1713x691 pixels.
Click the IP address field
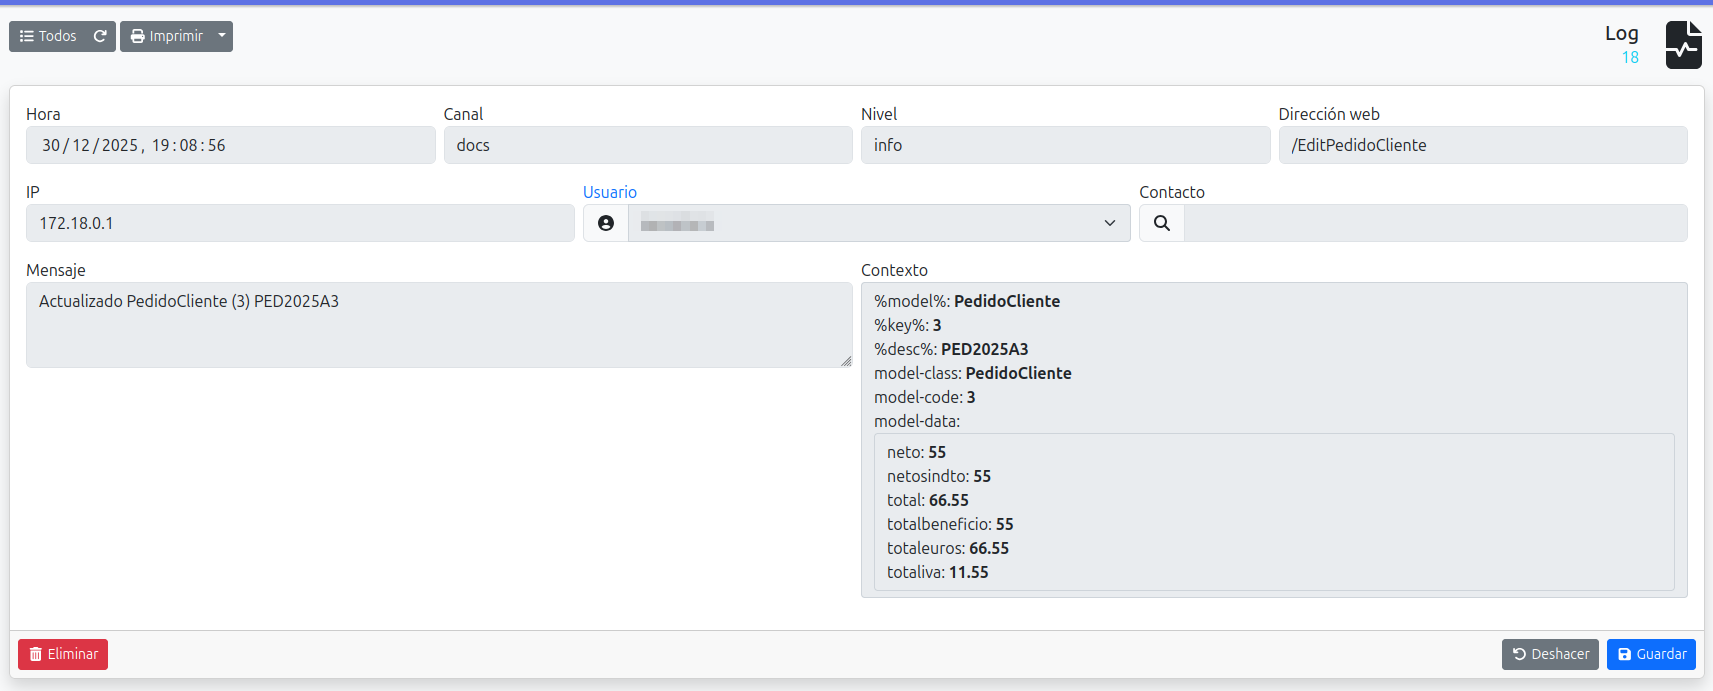299,223
